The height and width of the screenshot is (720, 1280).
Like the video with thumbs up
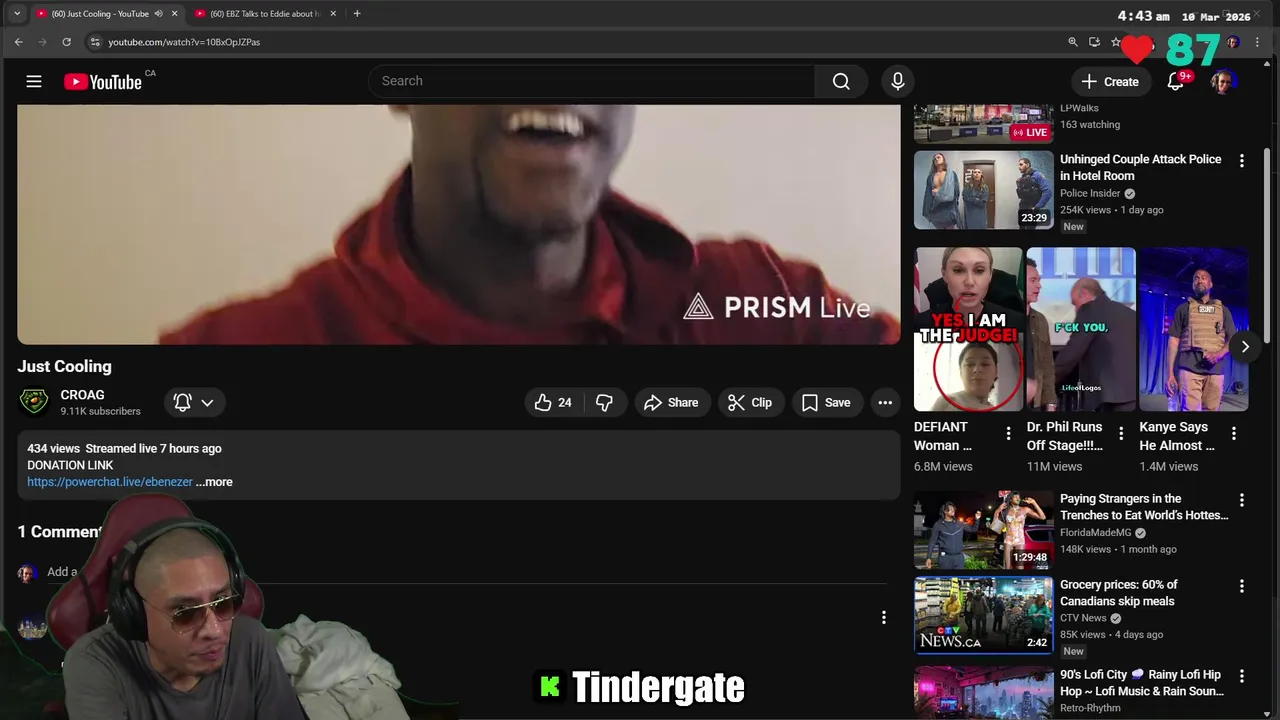click(554, 402)
